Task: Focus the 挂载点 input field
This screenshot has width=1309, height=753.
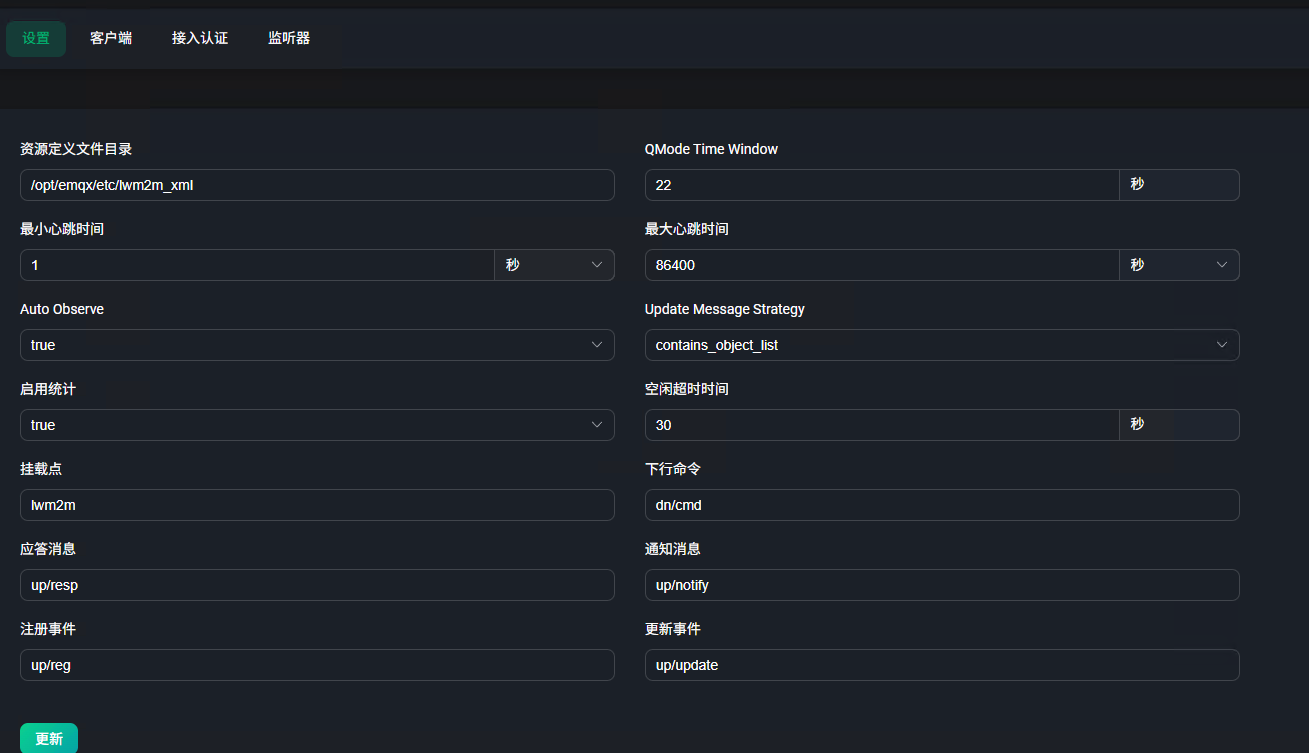Action: coord(317,505)
